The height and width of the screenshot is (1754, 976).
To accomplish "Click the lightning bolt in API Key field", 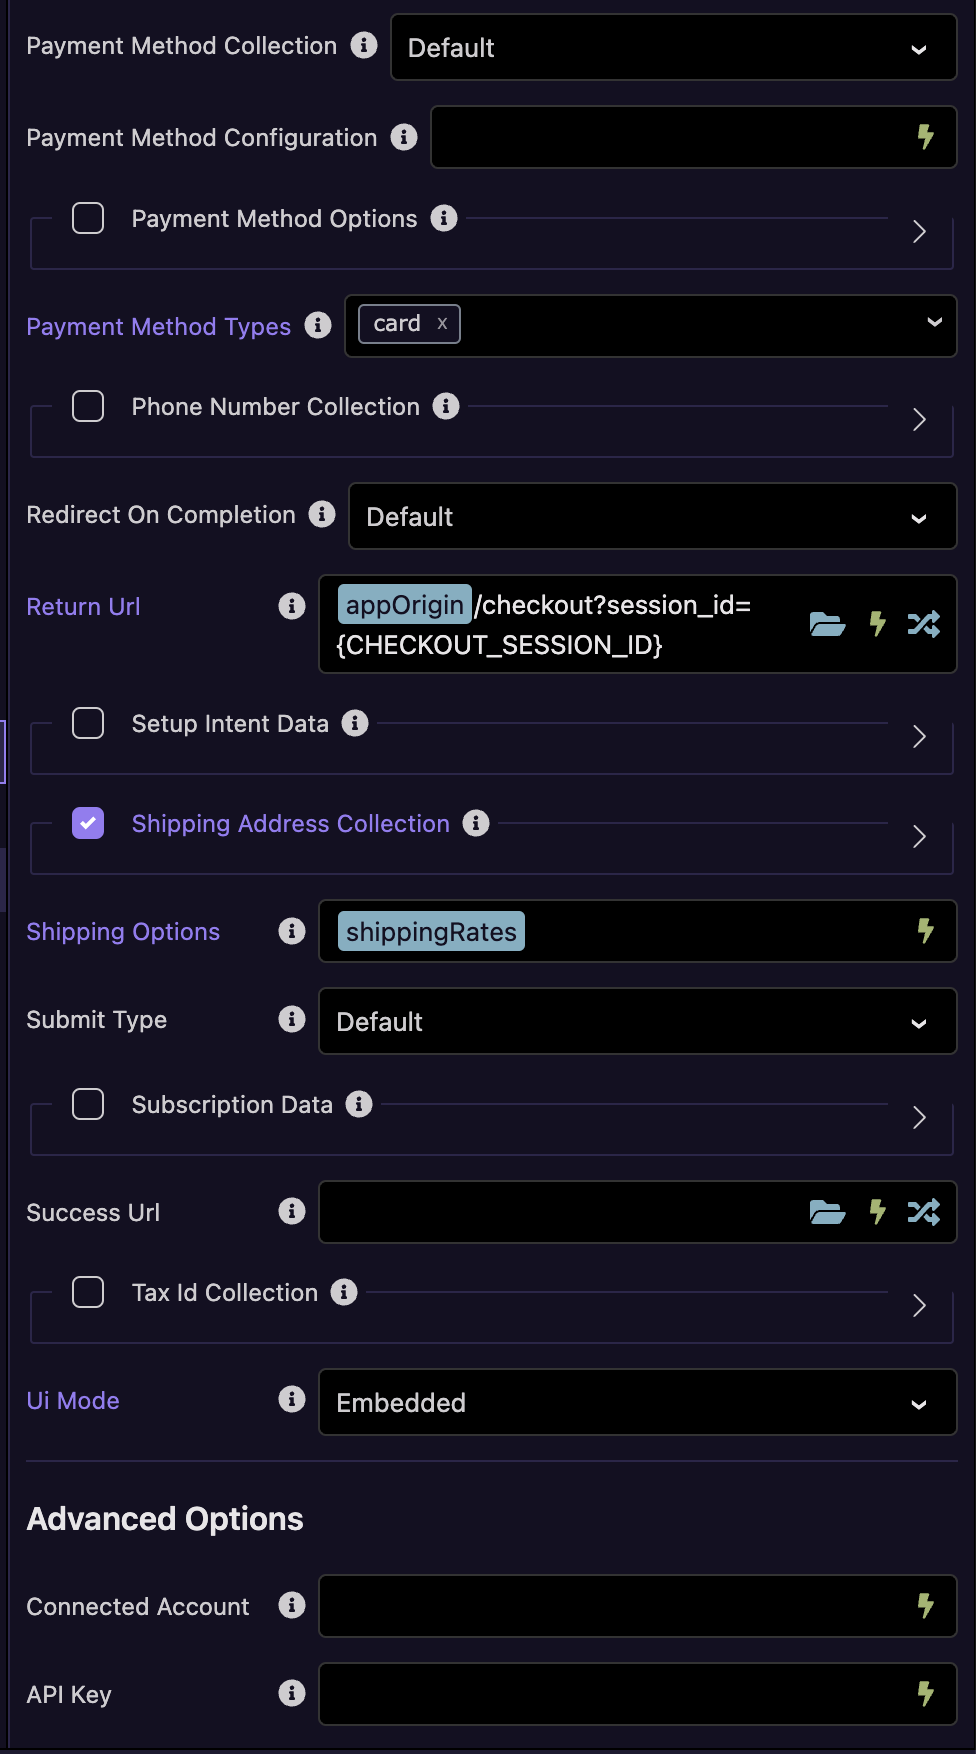I will coord(926,1693).
